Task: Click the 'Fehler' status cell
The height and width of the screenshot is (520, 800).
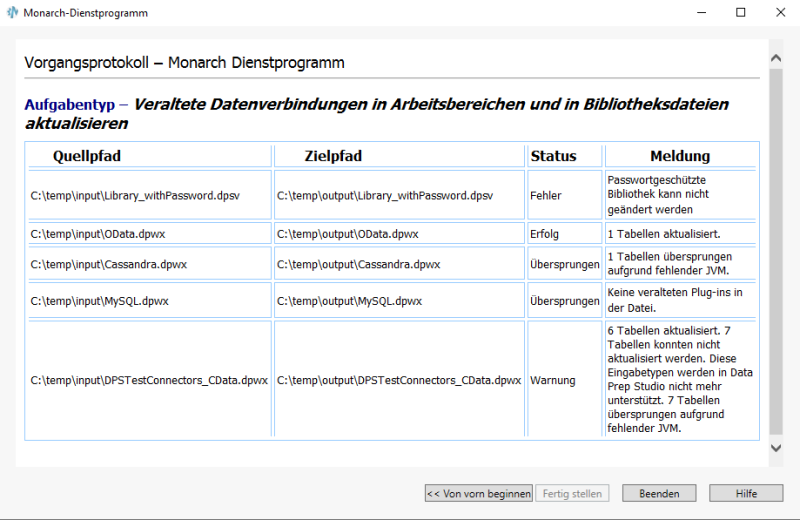Action: [546, 196]
